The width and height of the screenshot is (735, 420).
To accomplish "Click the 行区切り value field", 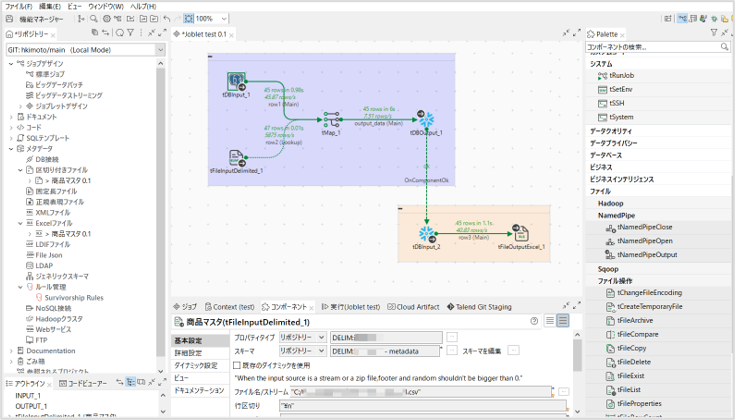I will coord(422,406).
